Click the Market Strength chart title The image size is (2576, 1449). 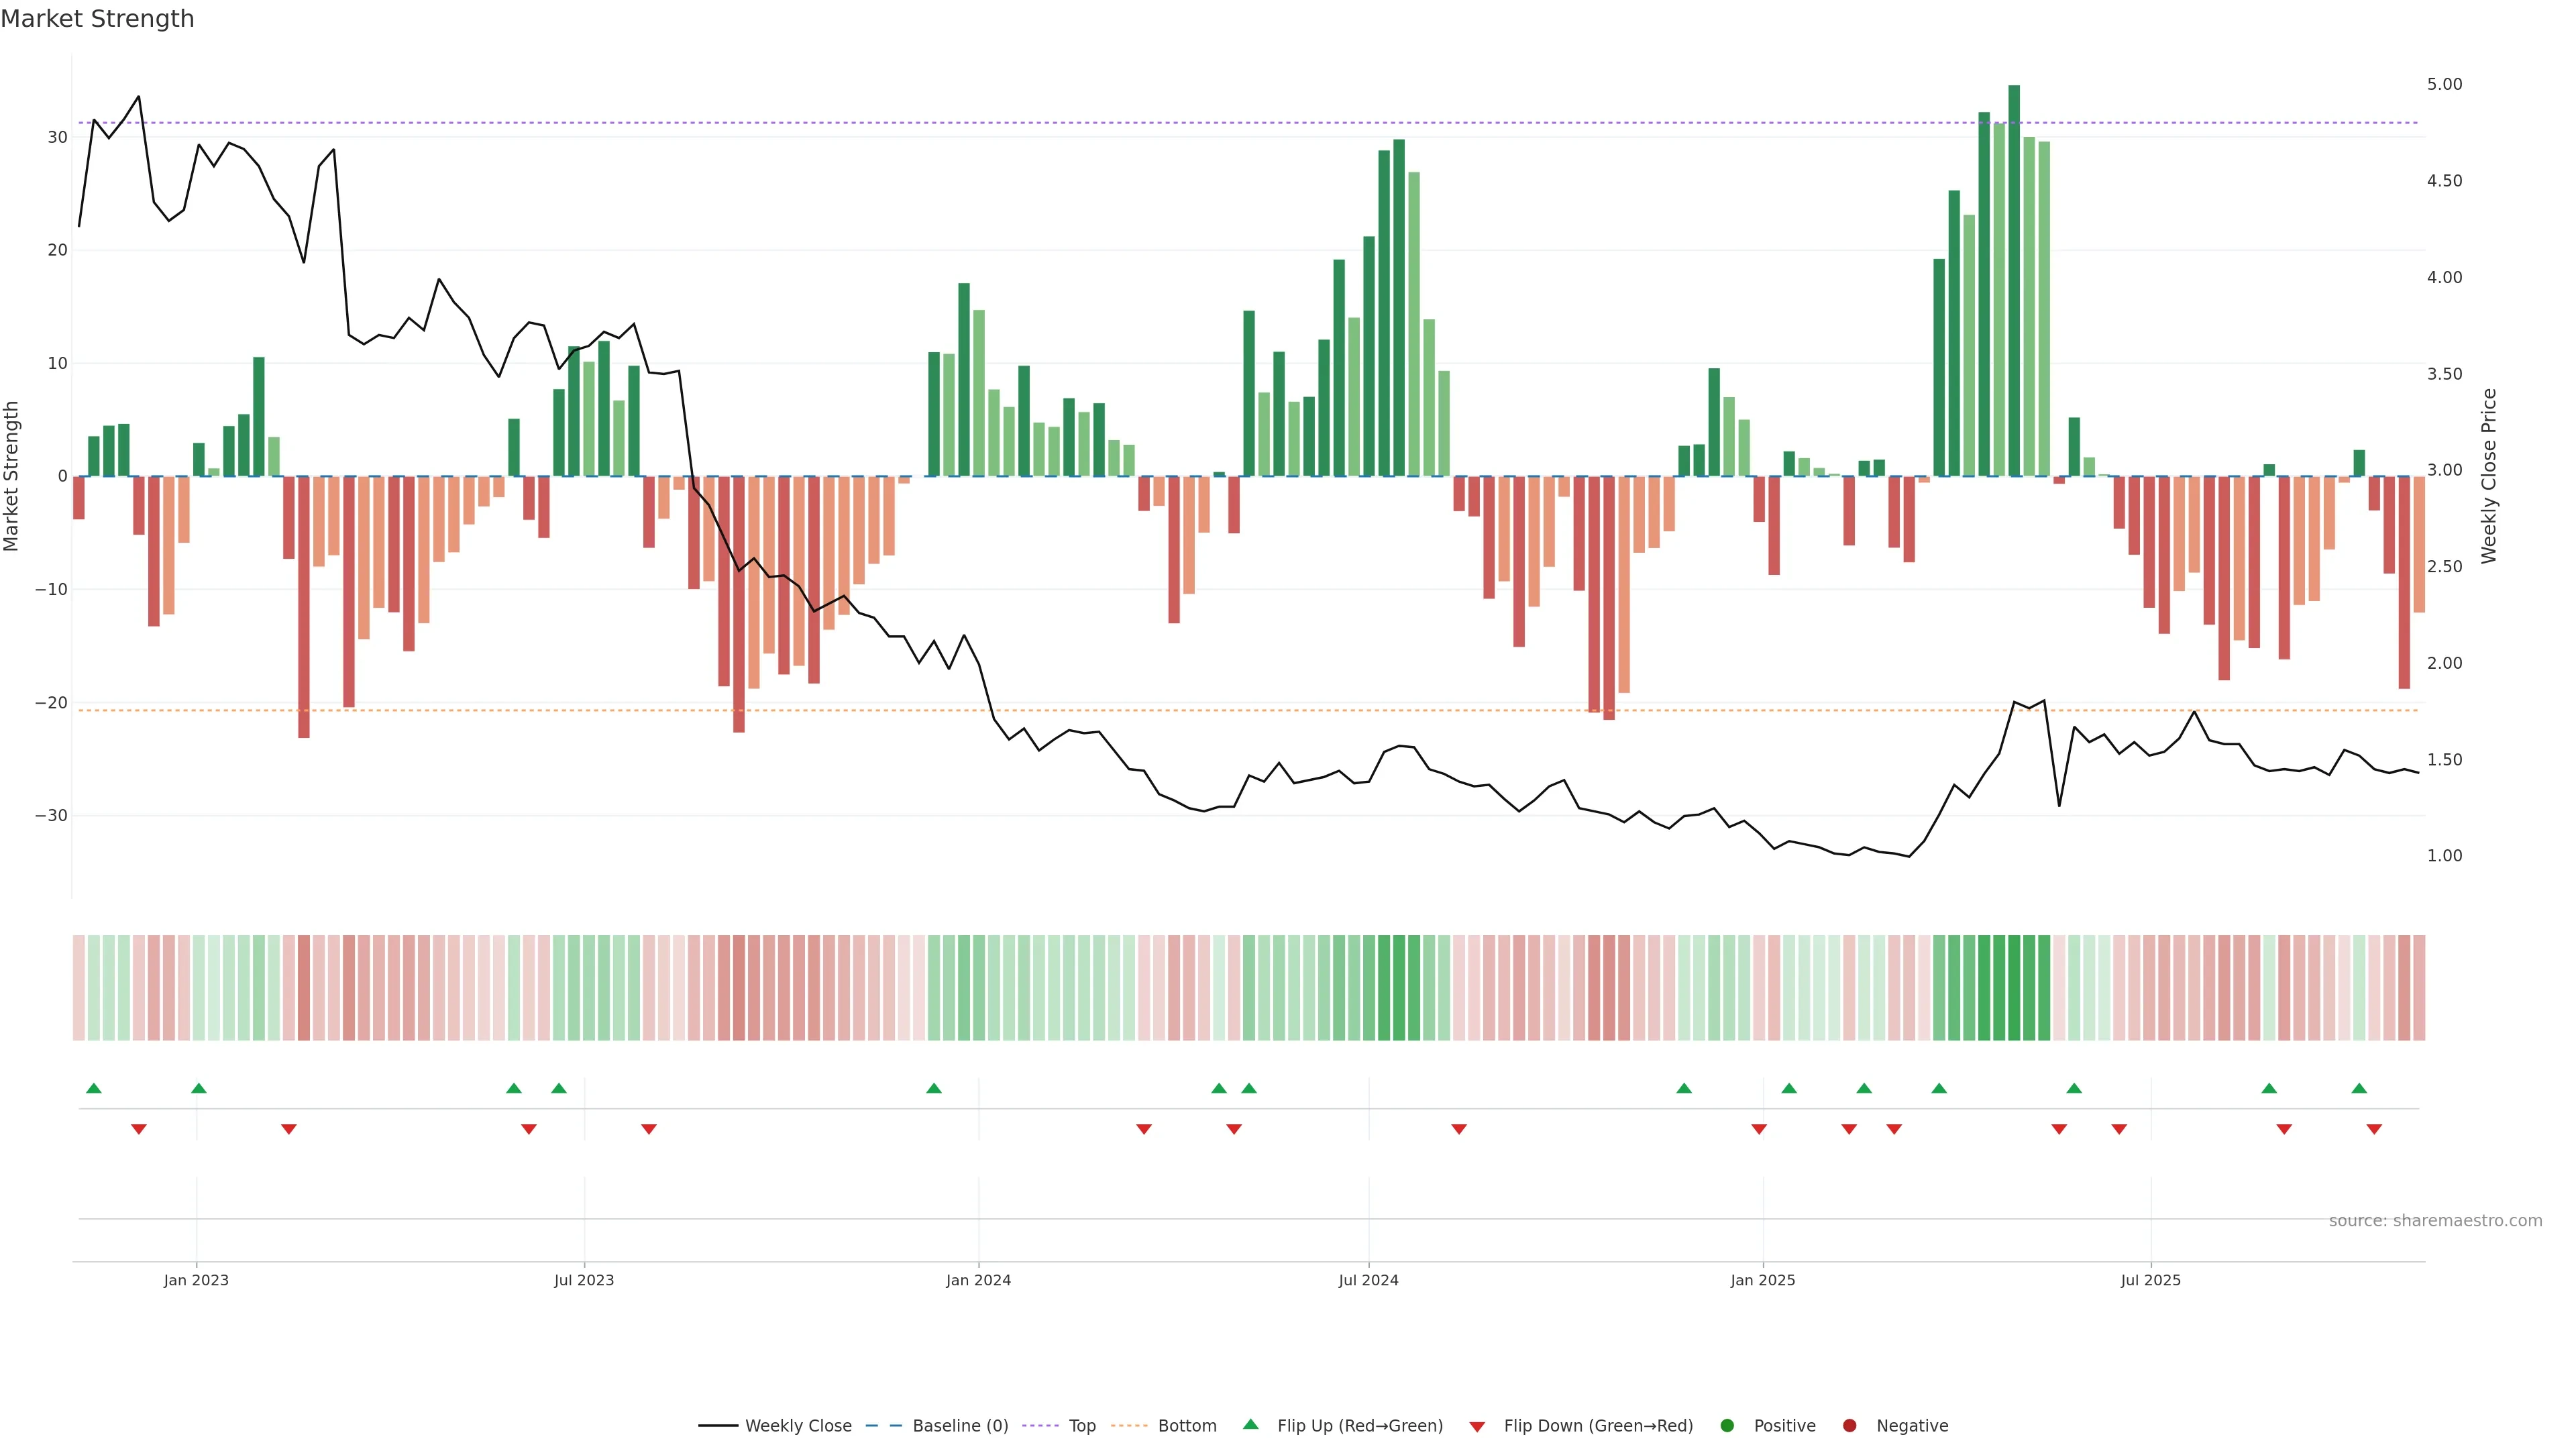(x=97, y=19)
